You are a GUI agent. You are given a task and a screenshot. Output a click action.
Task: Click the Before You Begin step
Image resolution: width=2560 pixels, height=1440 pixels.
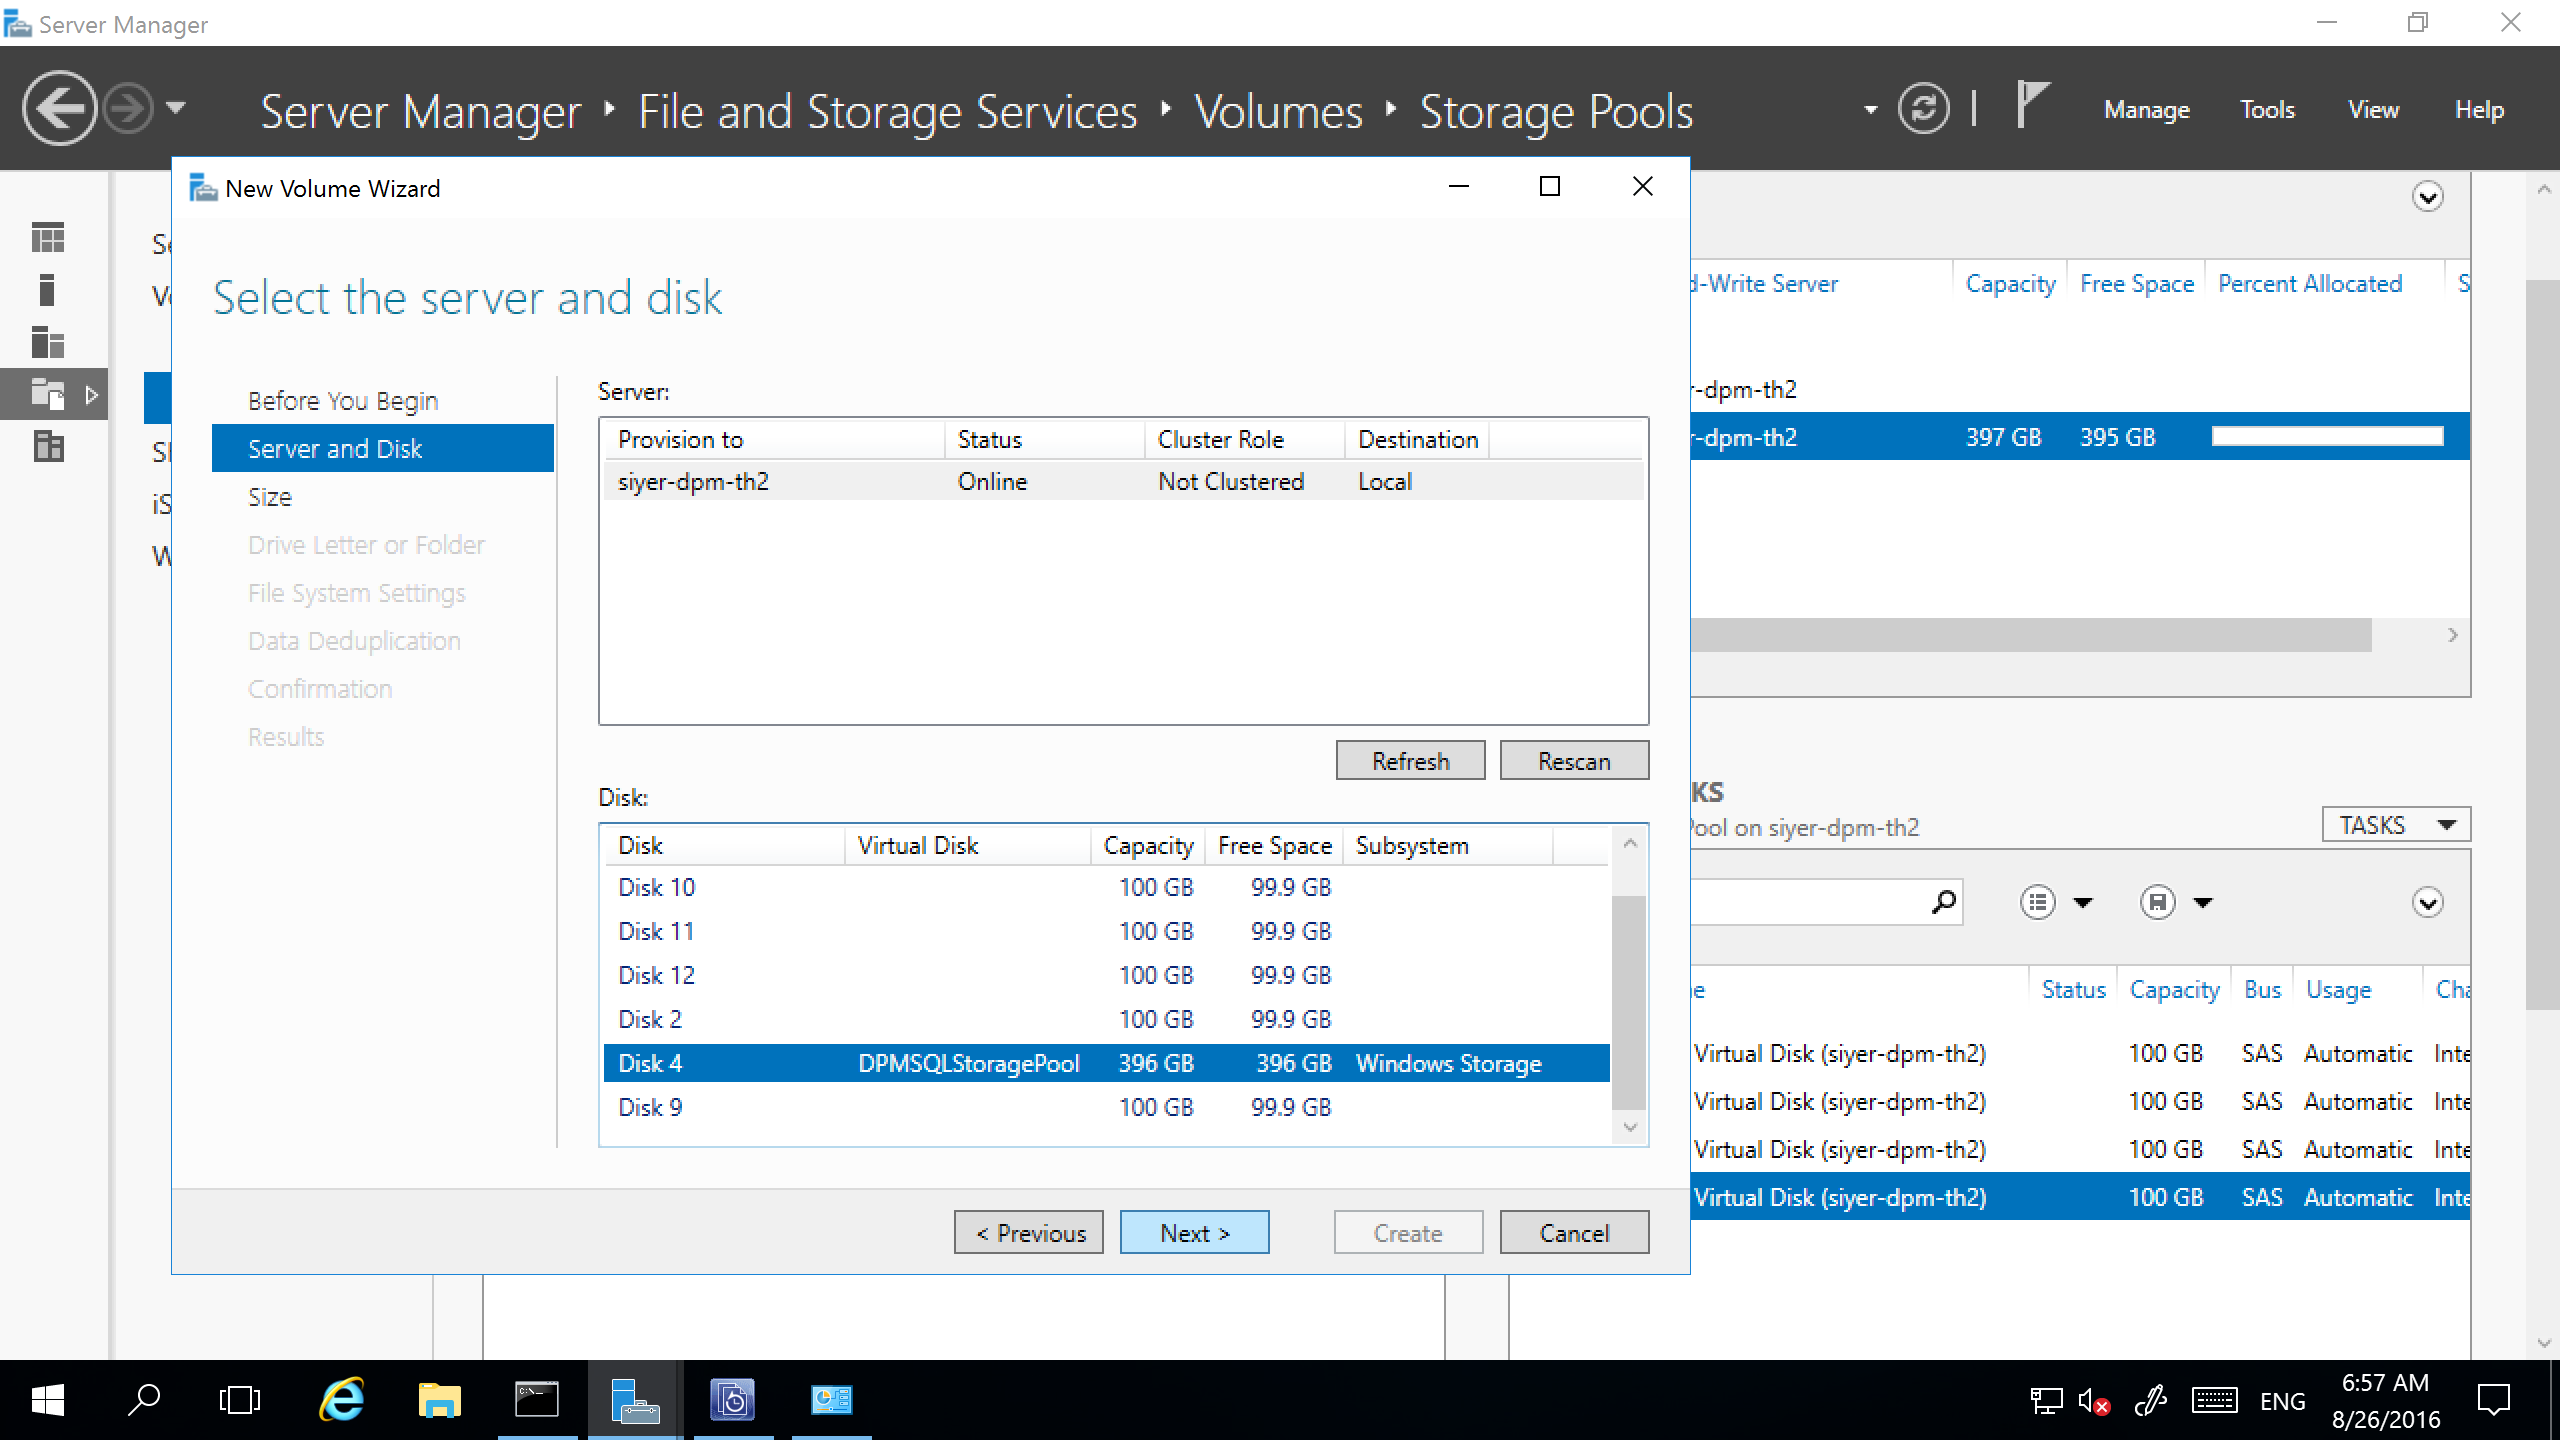coord(343,399)
